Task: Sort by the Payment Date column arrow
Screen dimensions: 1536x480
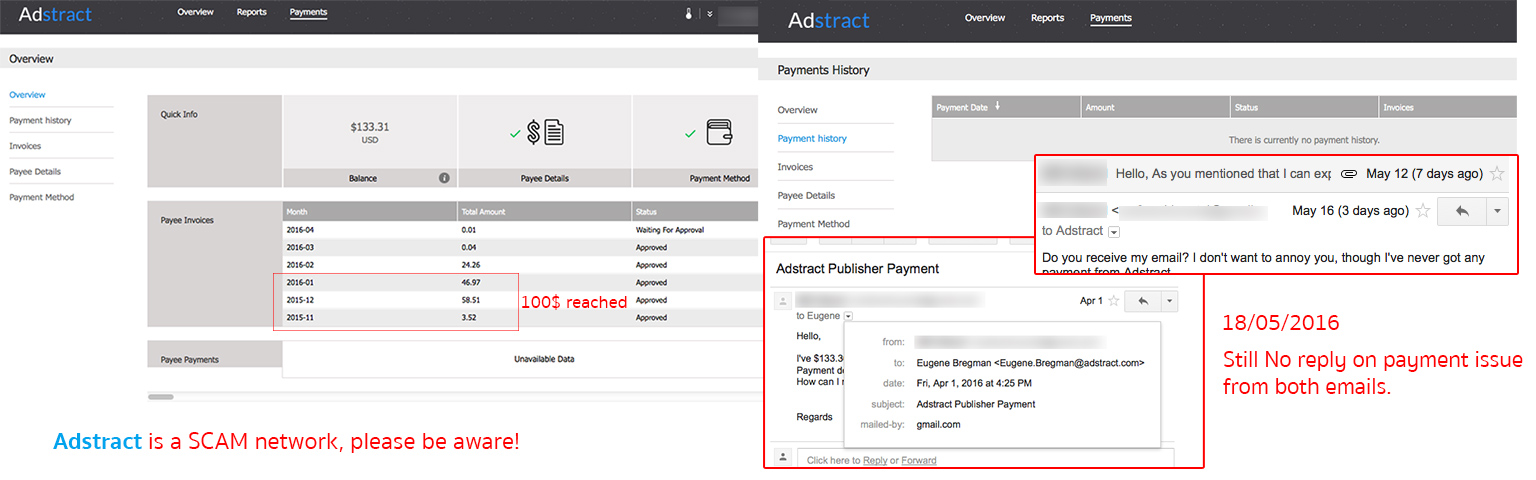Action: coord(997,107)
